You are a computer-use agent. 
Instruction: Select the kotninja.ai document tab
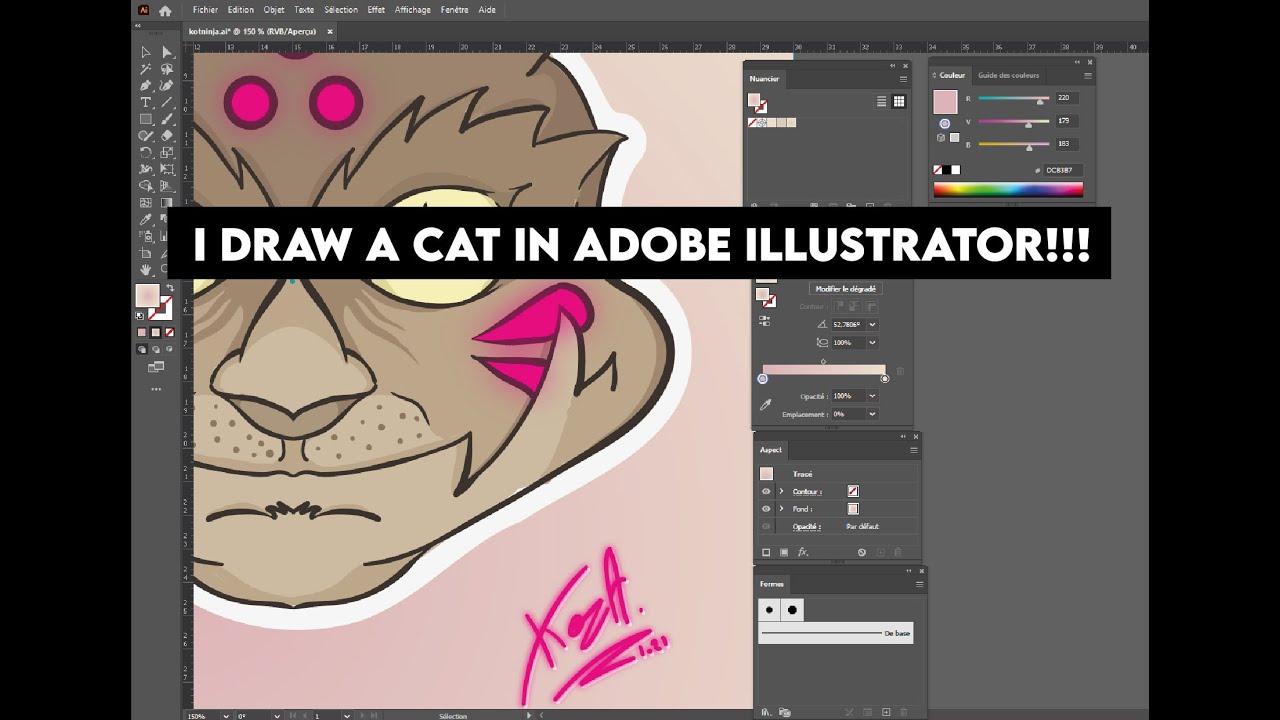pos(261,32)
